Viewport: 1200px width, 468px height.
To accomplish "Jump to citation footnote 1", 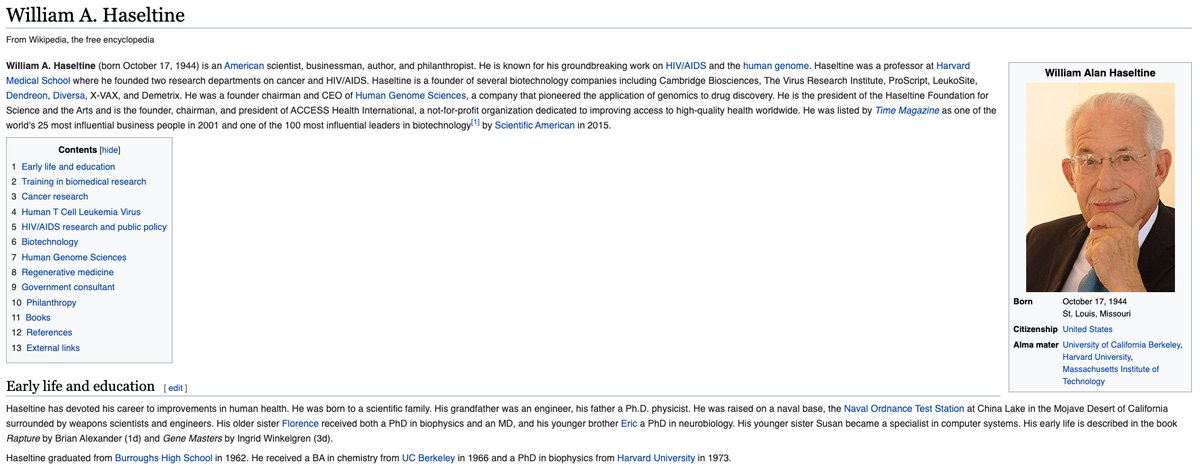I will [476, 122].
